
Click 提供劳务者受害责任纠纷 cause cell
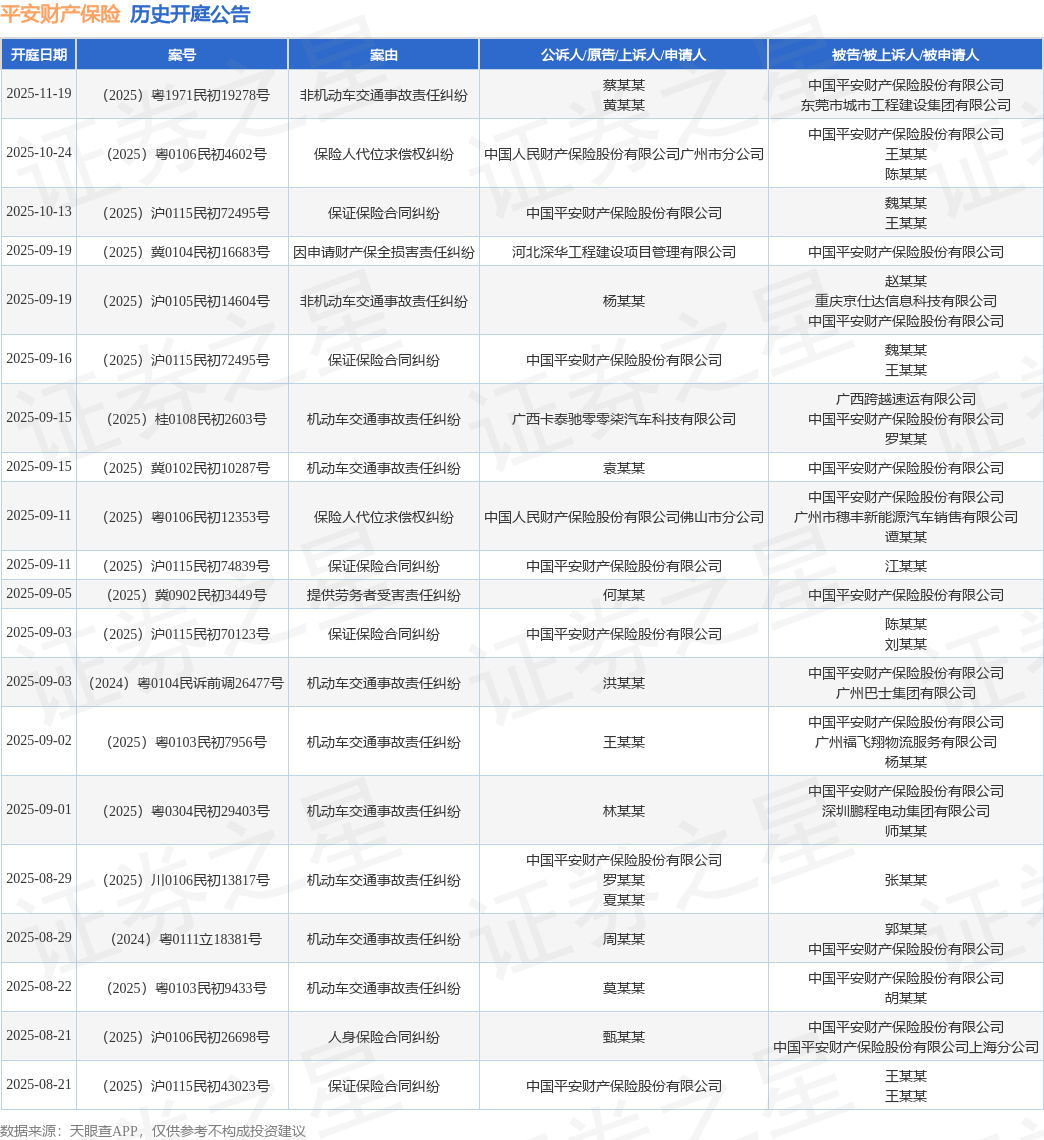[x=383, y=595]
